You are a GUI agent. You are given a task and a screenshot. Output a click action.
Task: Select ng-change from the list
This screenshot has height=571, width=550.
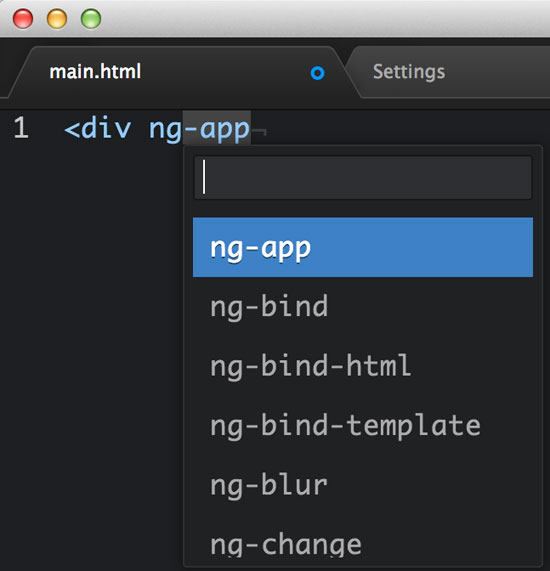[363, 544]
